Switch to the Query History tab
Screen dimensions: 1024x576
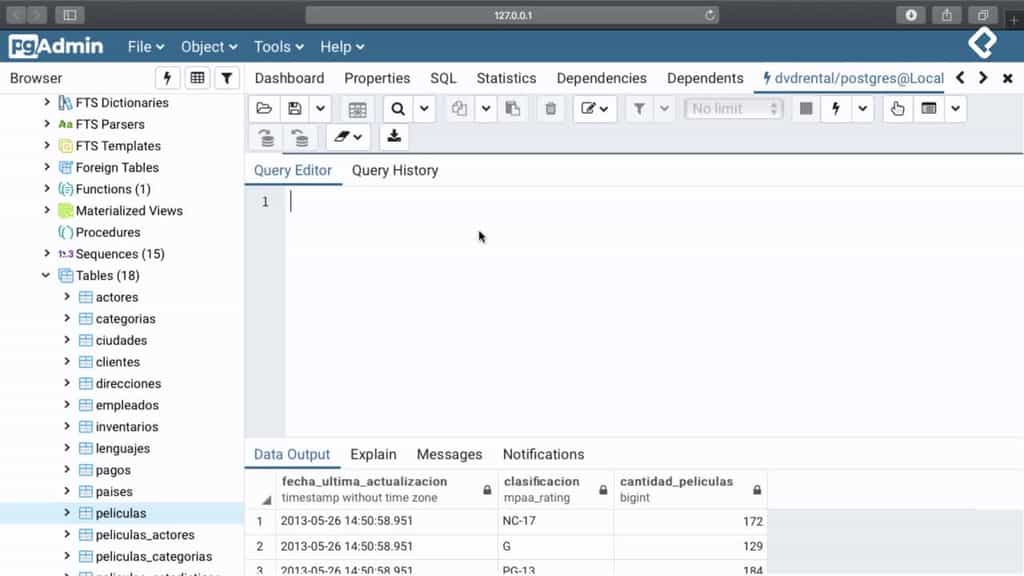pos(394,170)
